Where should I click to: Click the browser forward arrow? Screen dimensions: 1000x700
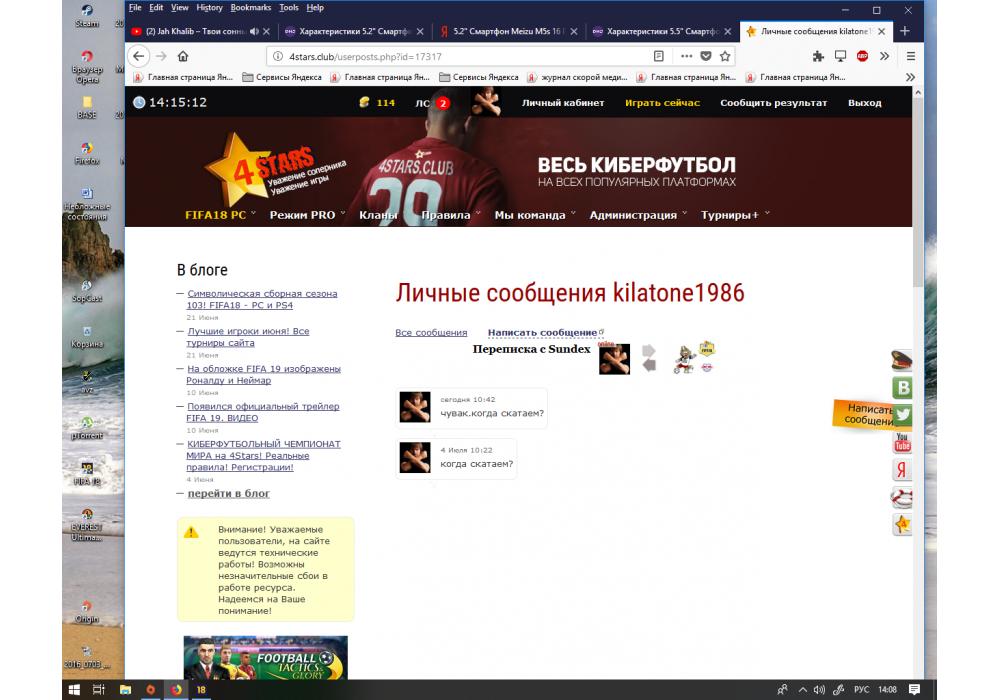(161, 57)
